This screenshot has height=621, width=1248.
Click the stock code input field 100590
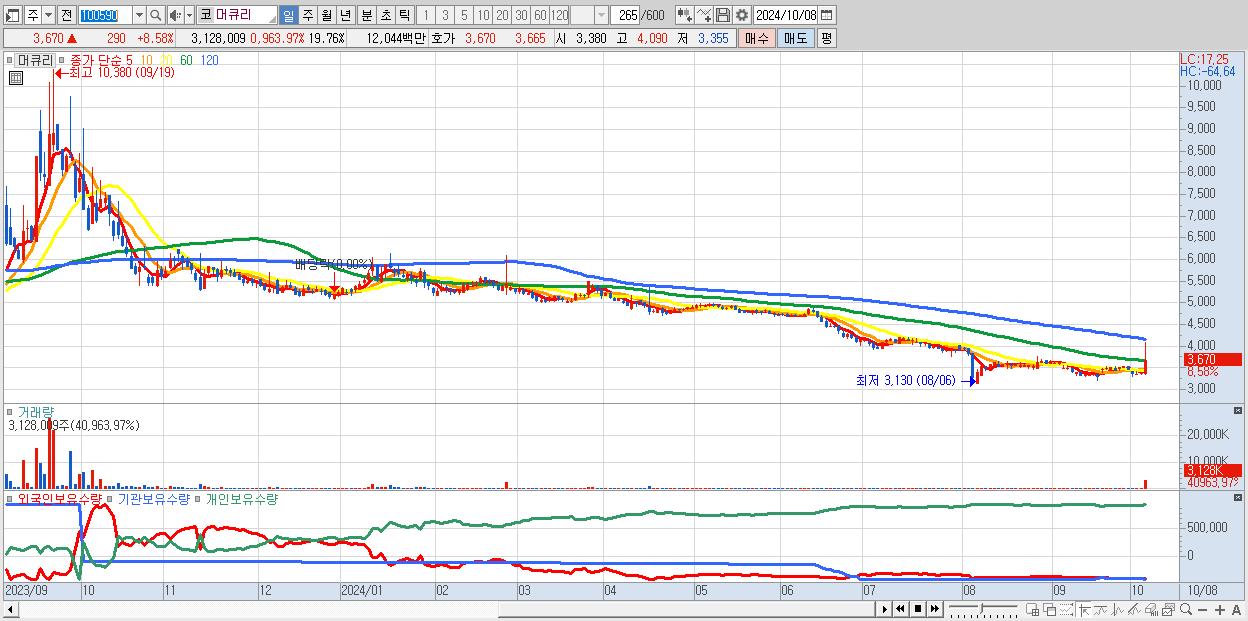[x=104, y=15]
